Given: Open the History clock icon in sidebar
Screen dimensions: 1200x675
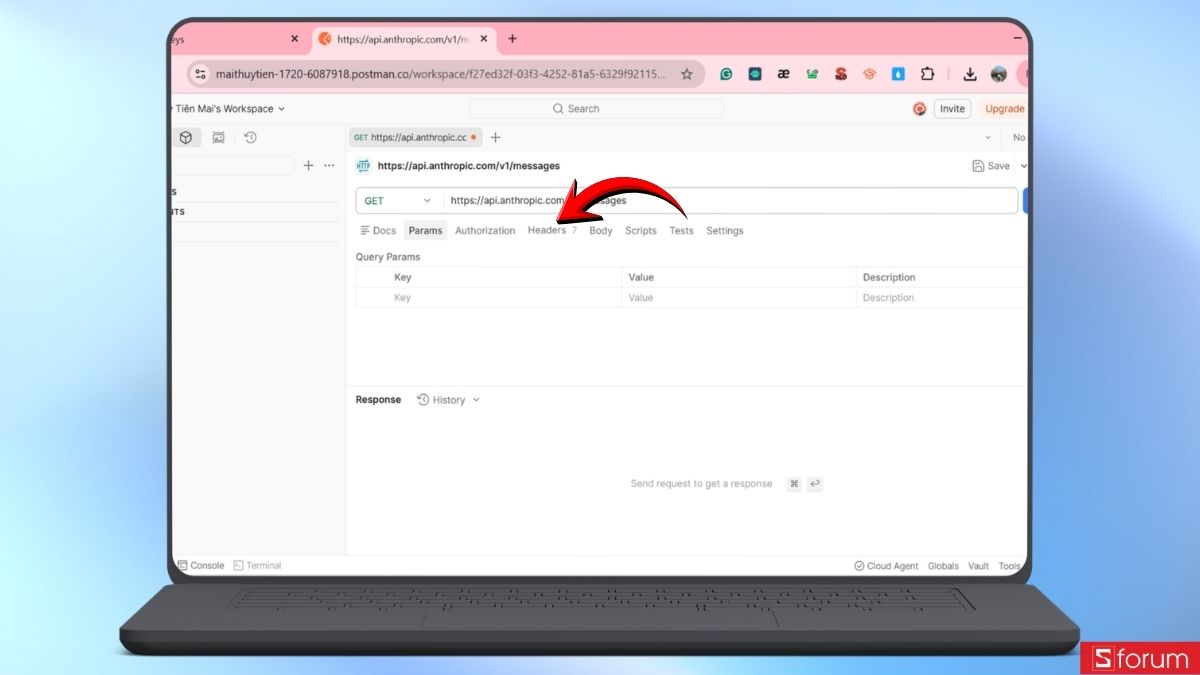Looking at the screenshot, I should click(x=250, y=137).
